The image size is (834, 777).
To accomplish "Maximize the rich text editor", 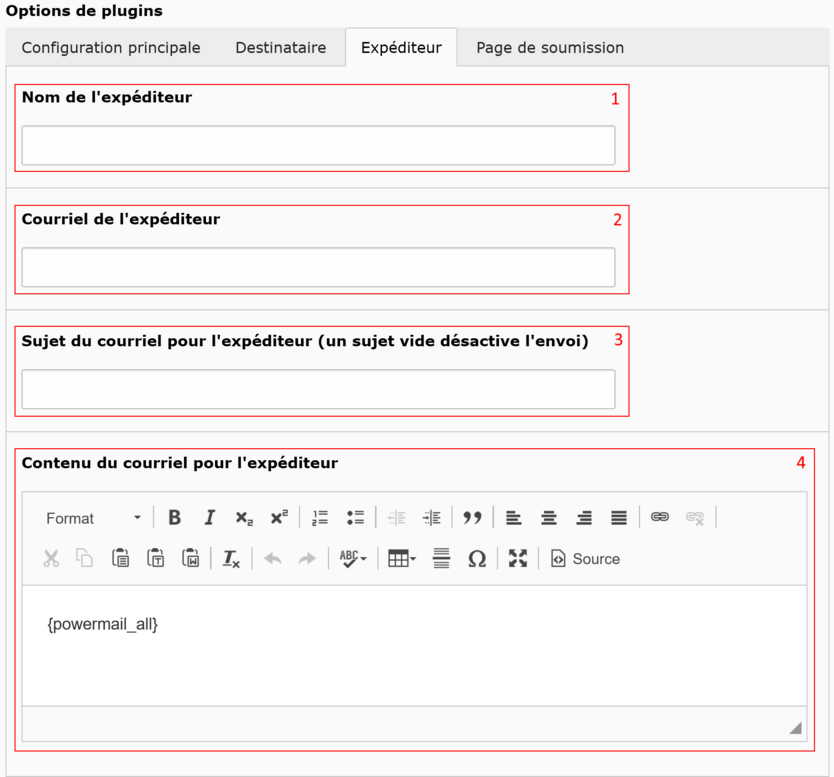I will click(x=518, y=559).
